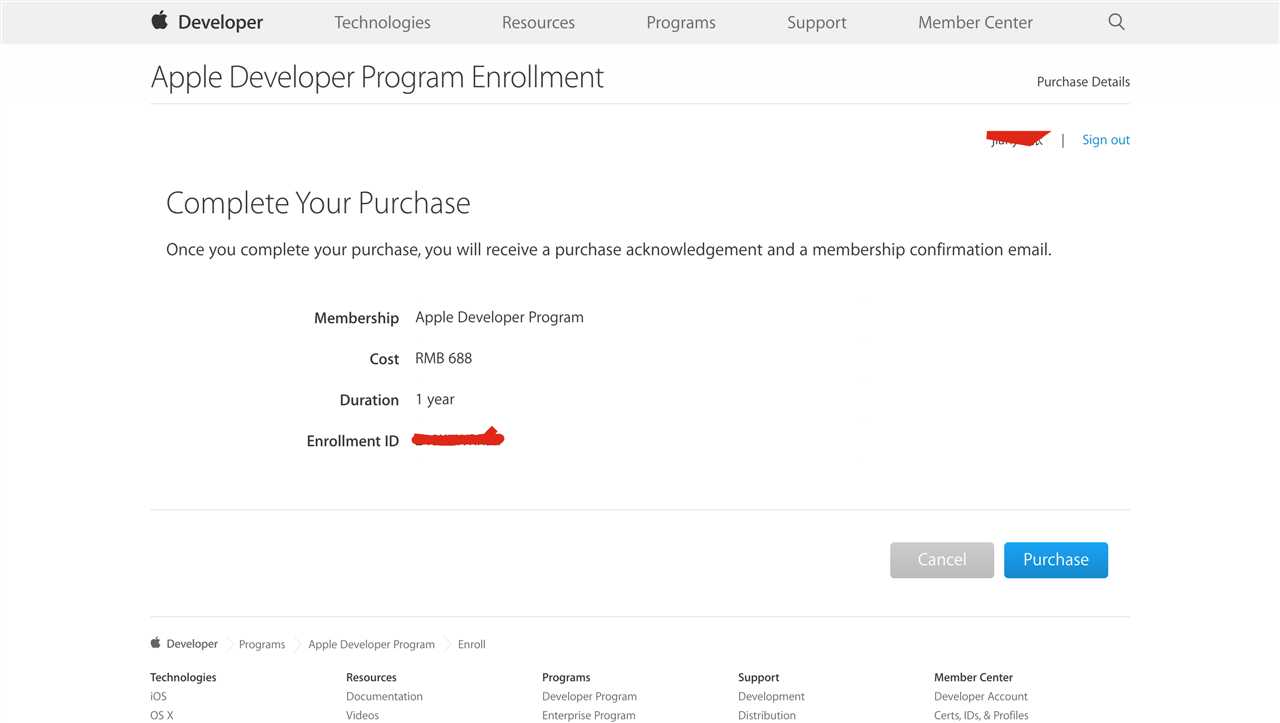Viewport: 1280px width, 723px height.
Task: Click Purchase Details step label
Action: pos(1083,82)
